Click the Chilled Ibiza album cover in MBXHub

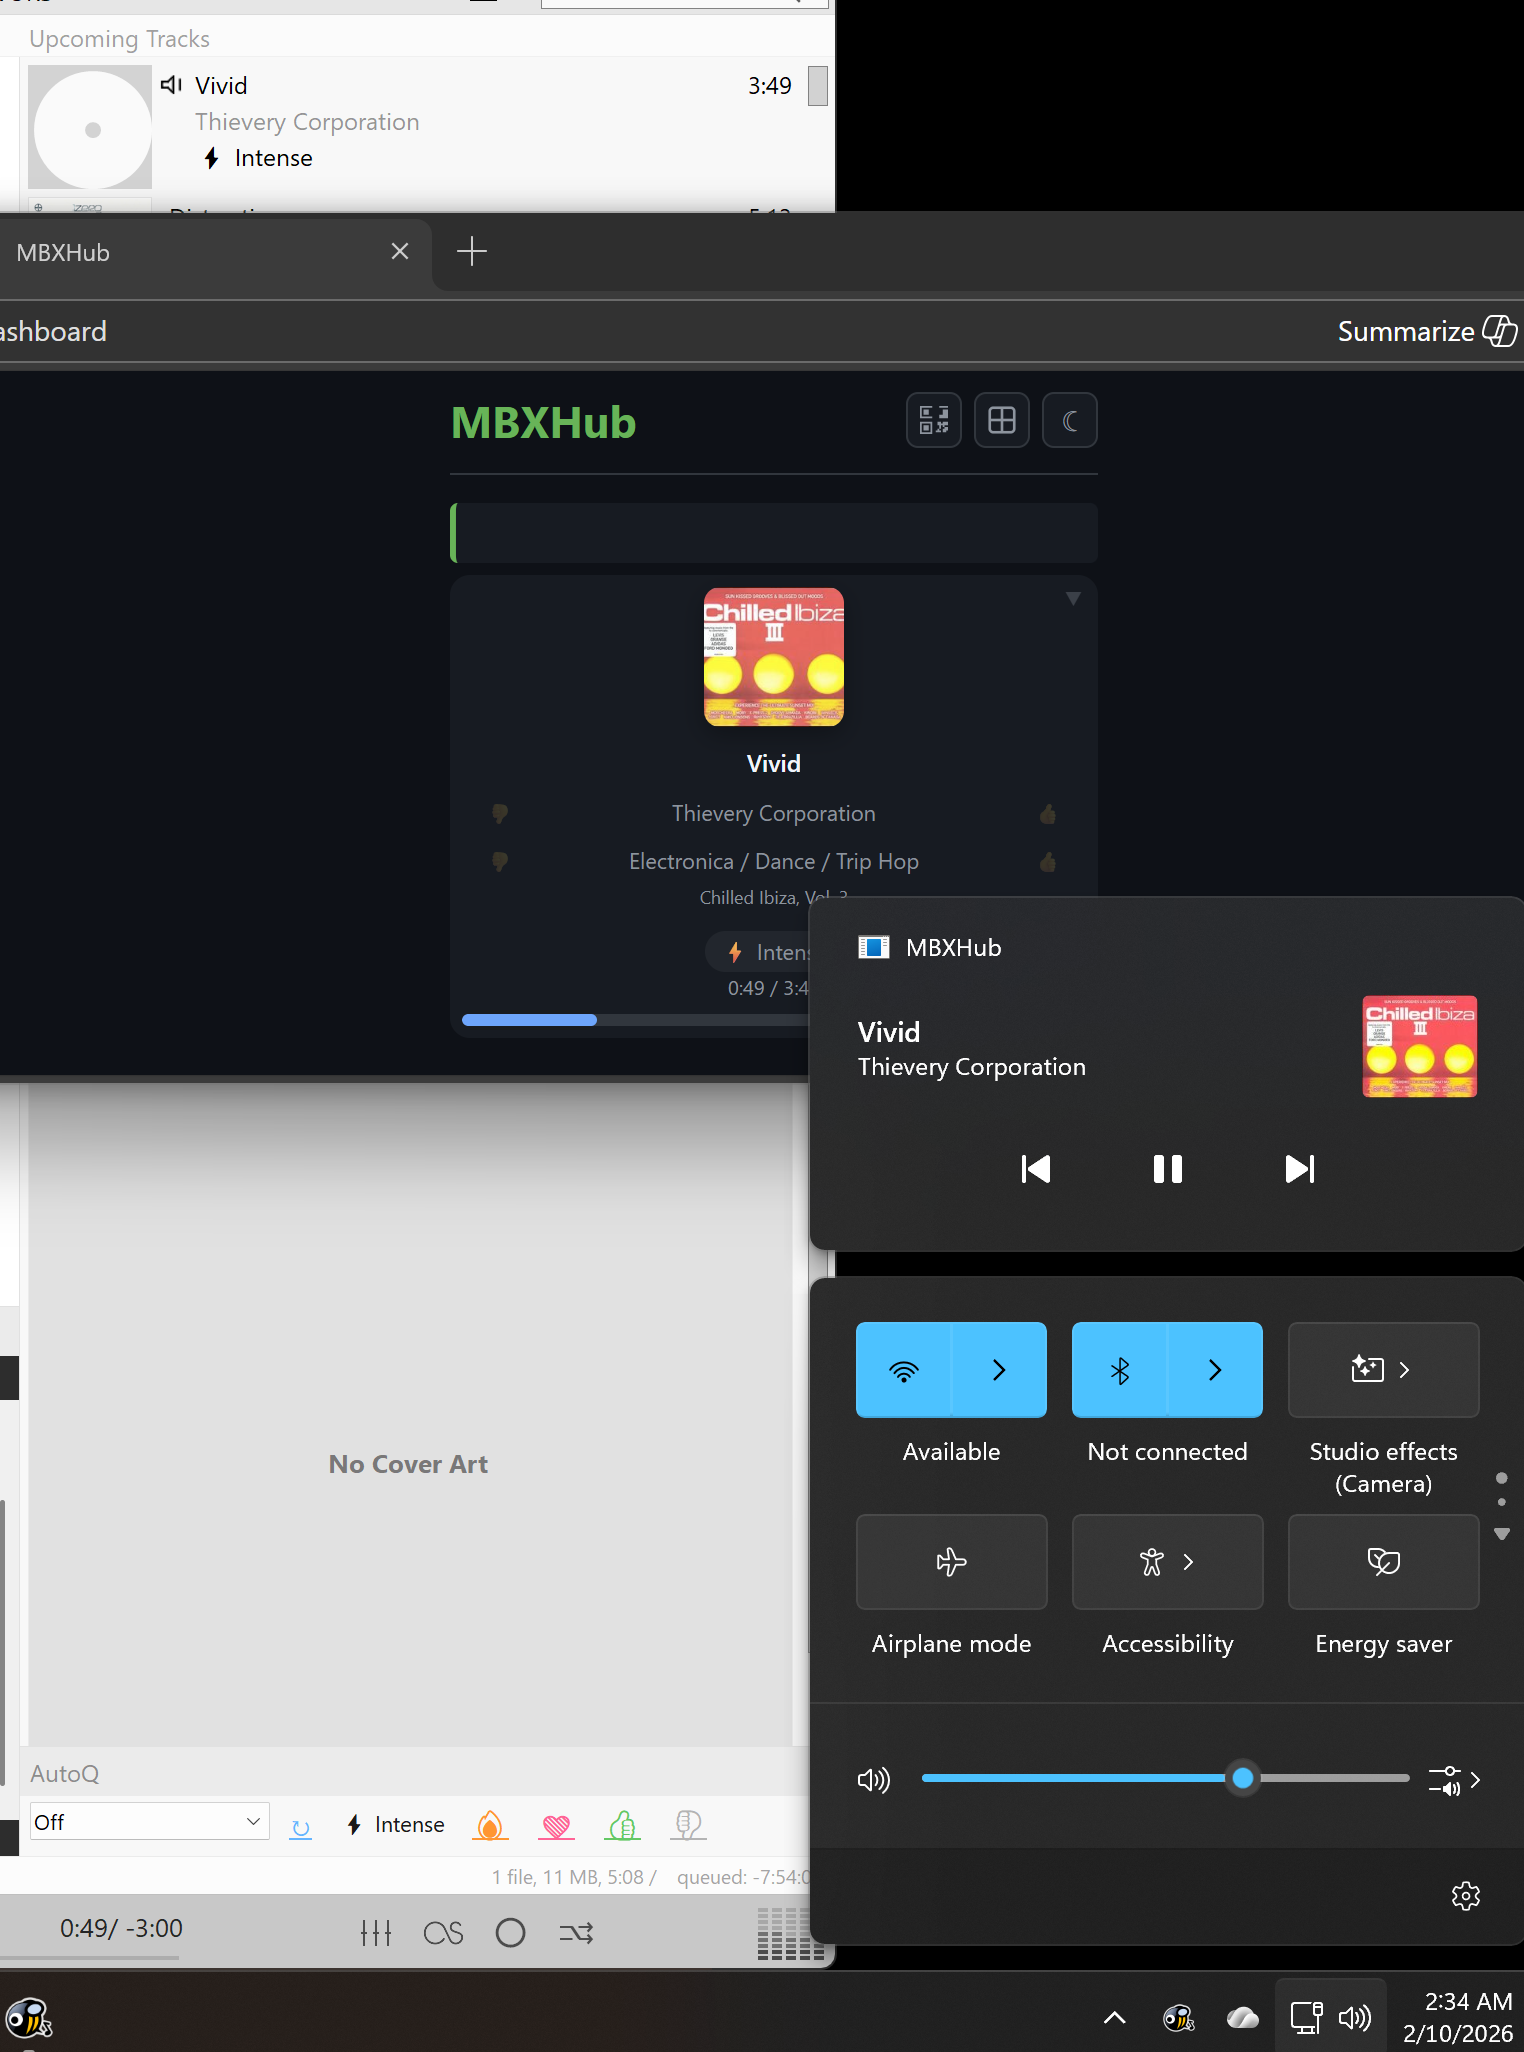[x=774, y=657]
